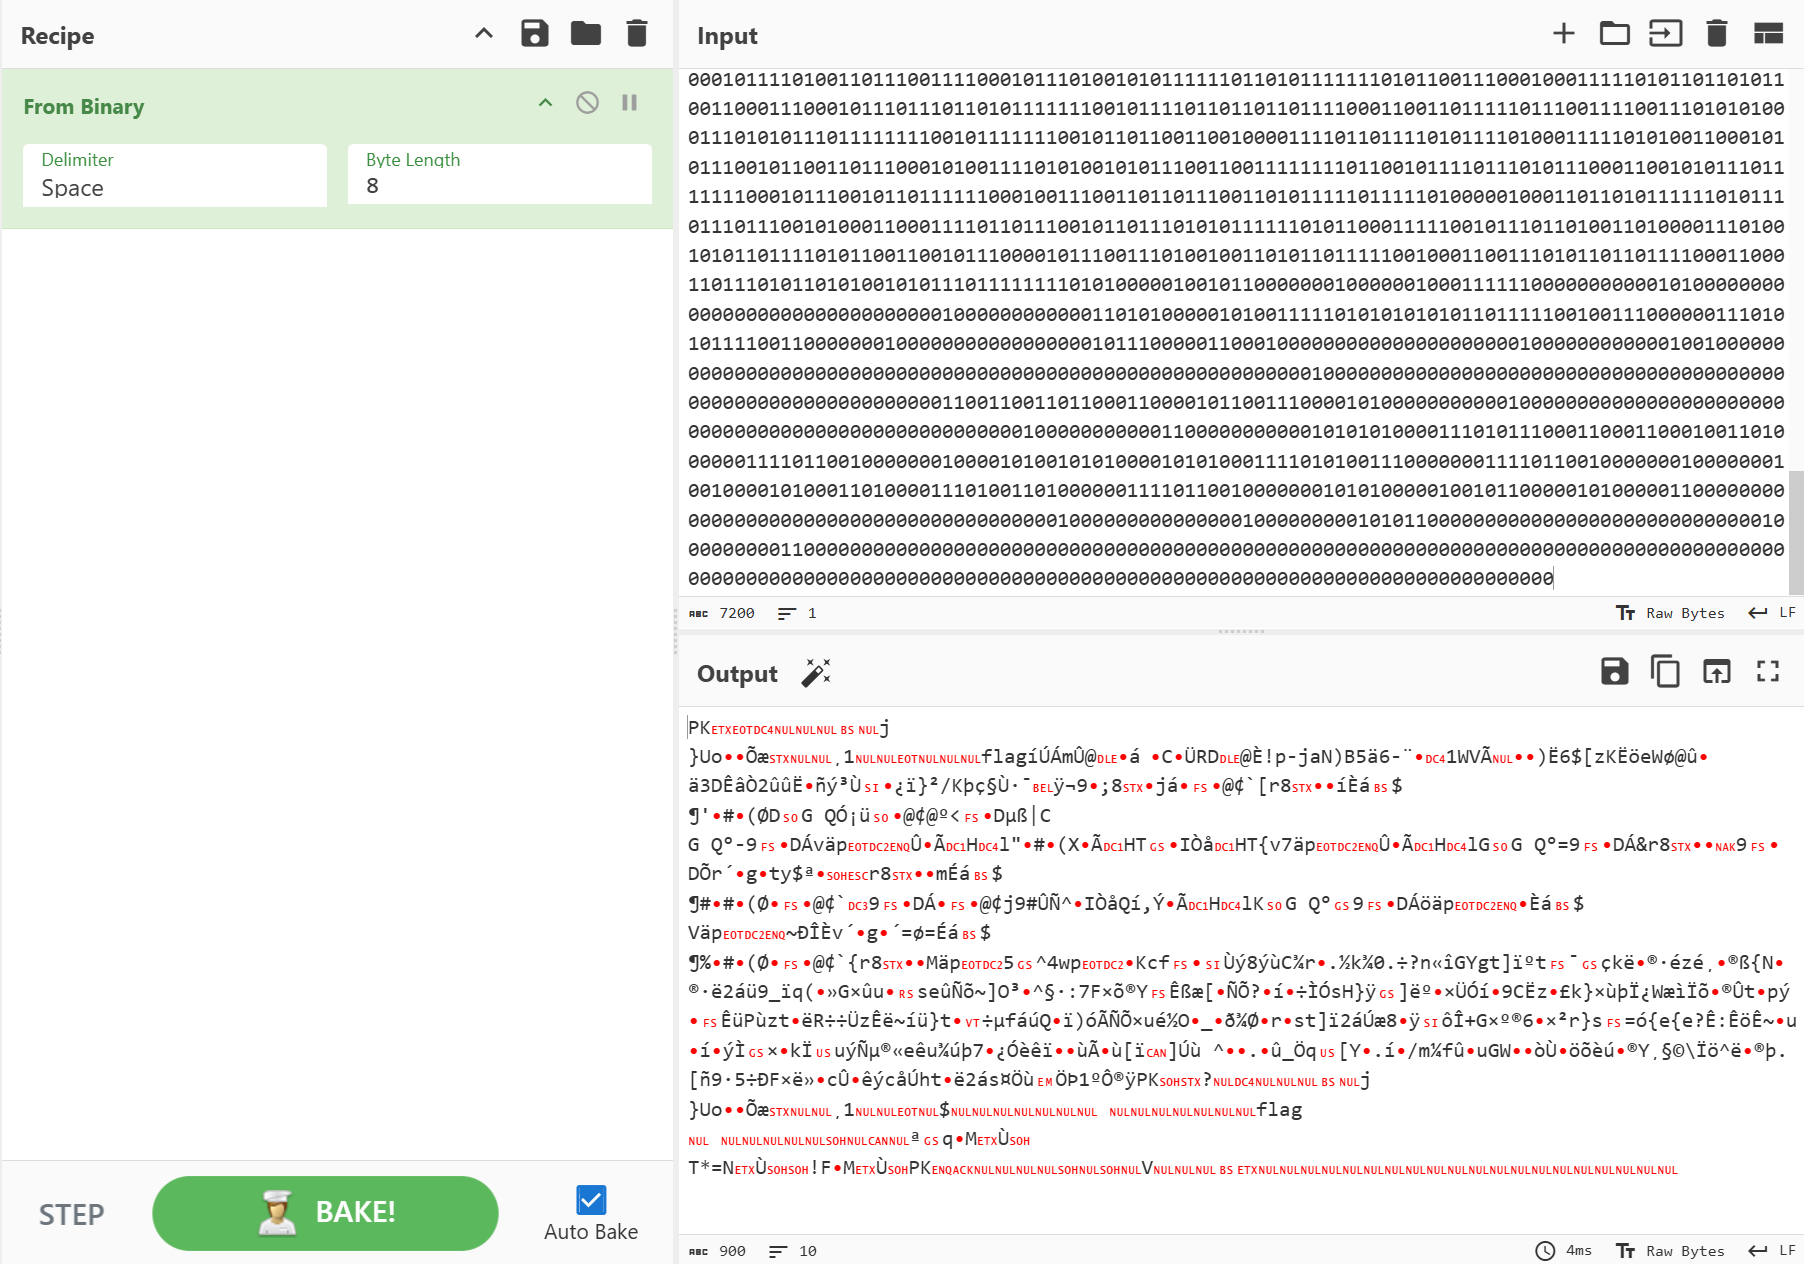Collapse the Recipe pane chevron
The image size is (1804, 1264).
tap(484, 34)
